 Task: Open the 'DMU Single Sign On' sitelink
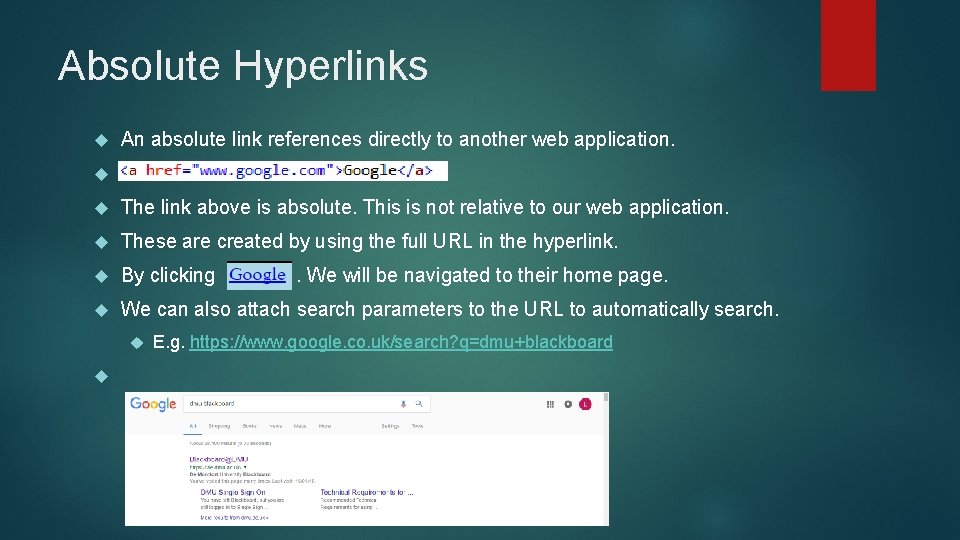tap(233, 492)
